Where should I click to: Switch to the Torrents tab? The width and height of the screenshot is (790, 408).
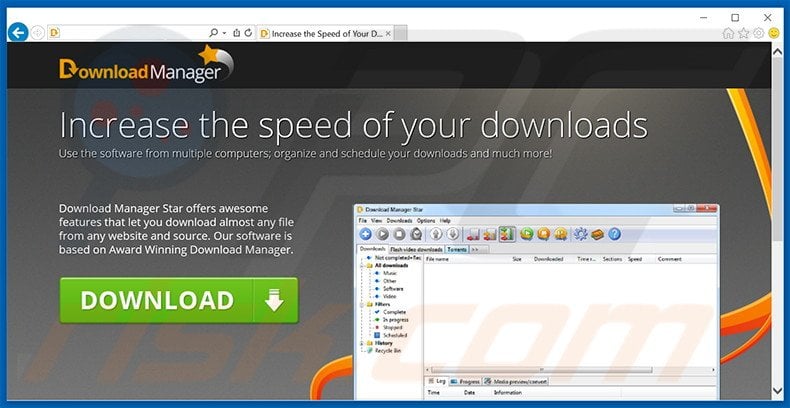coord(456,249)
